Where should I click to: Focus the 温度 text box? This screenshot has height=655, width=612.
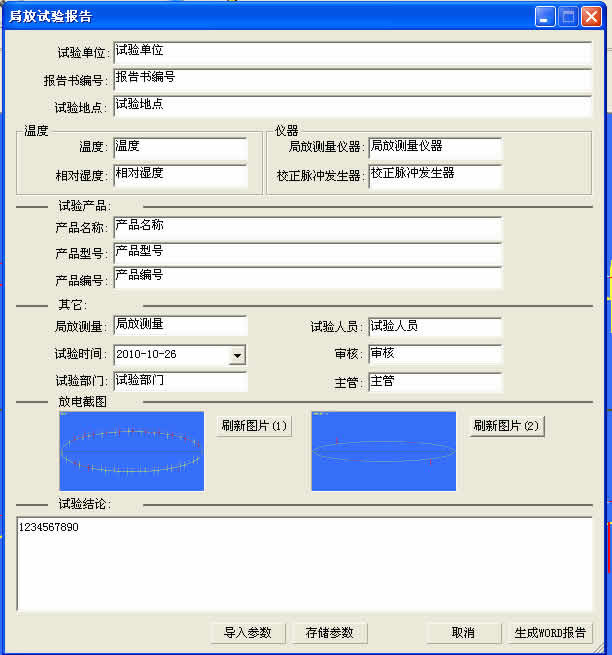[180, 149]
